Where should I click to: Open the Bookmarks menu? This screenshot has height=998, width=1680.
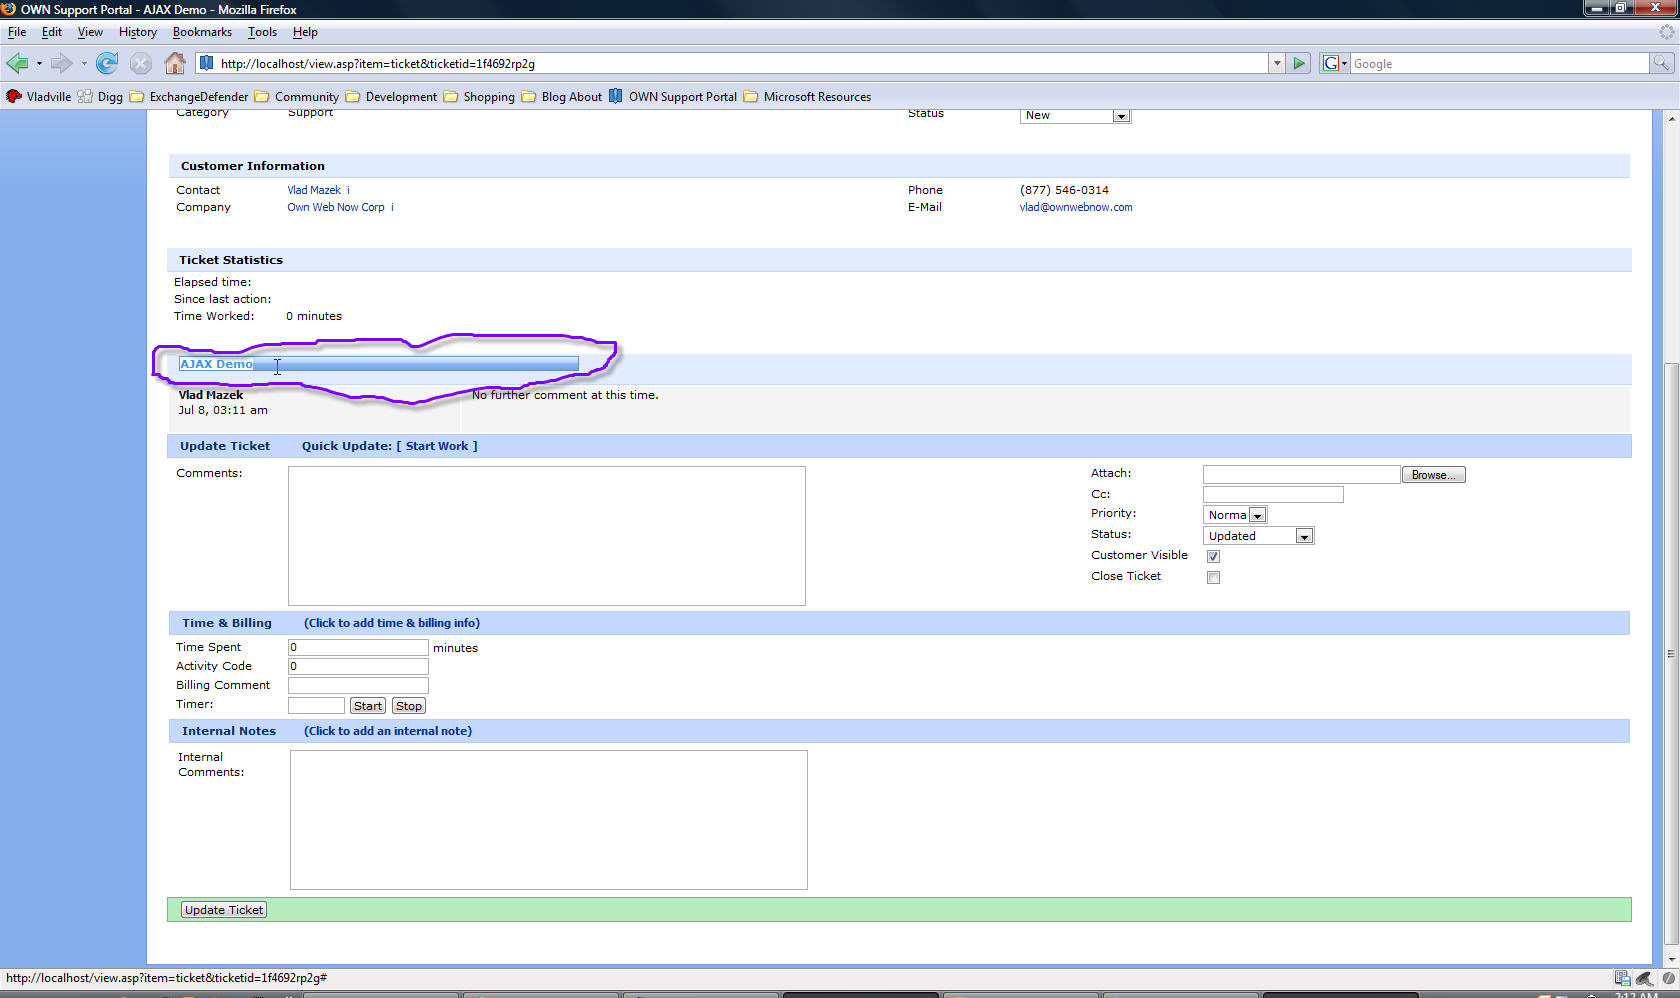pyautogui.click(x=202, y=32)
